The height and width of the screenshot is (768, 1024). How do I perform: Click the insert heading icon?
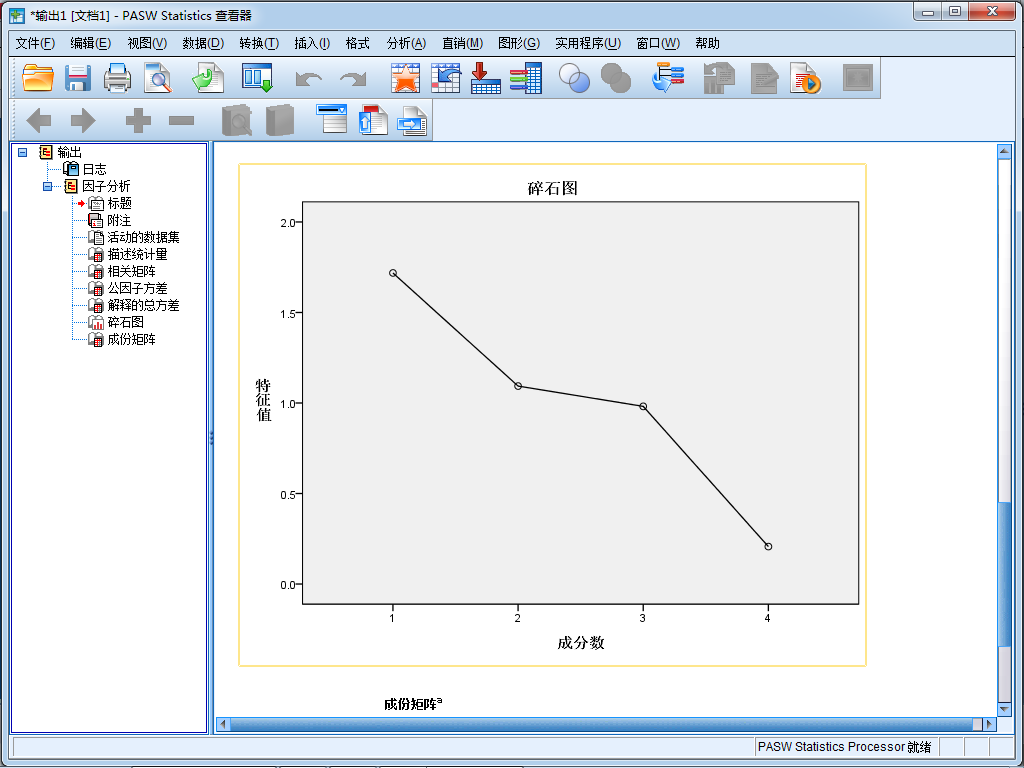click(x=332, y=119)
